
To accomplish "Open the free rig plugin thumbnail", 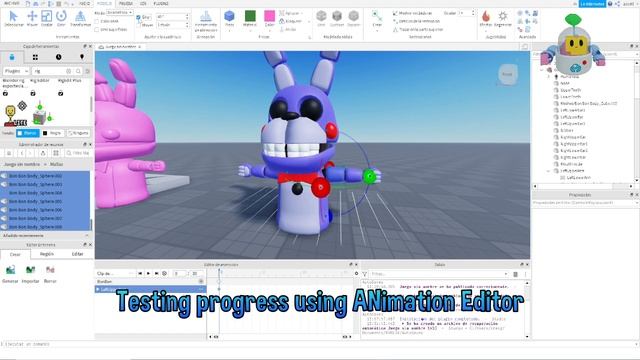I will [15, 114].
